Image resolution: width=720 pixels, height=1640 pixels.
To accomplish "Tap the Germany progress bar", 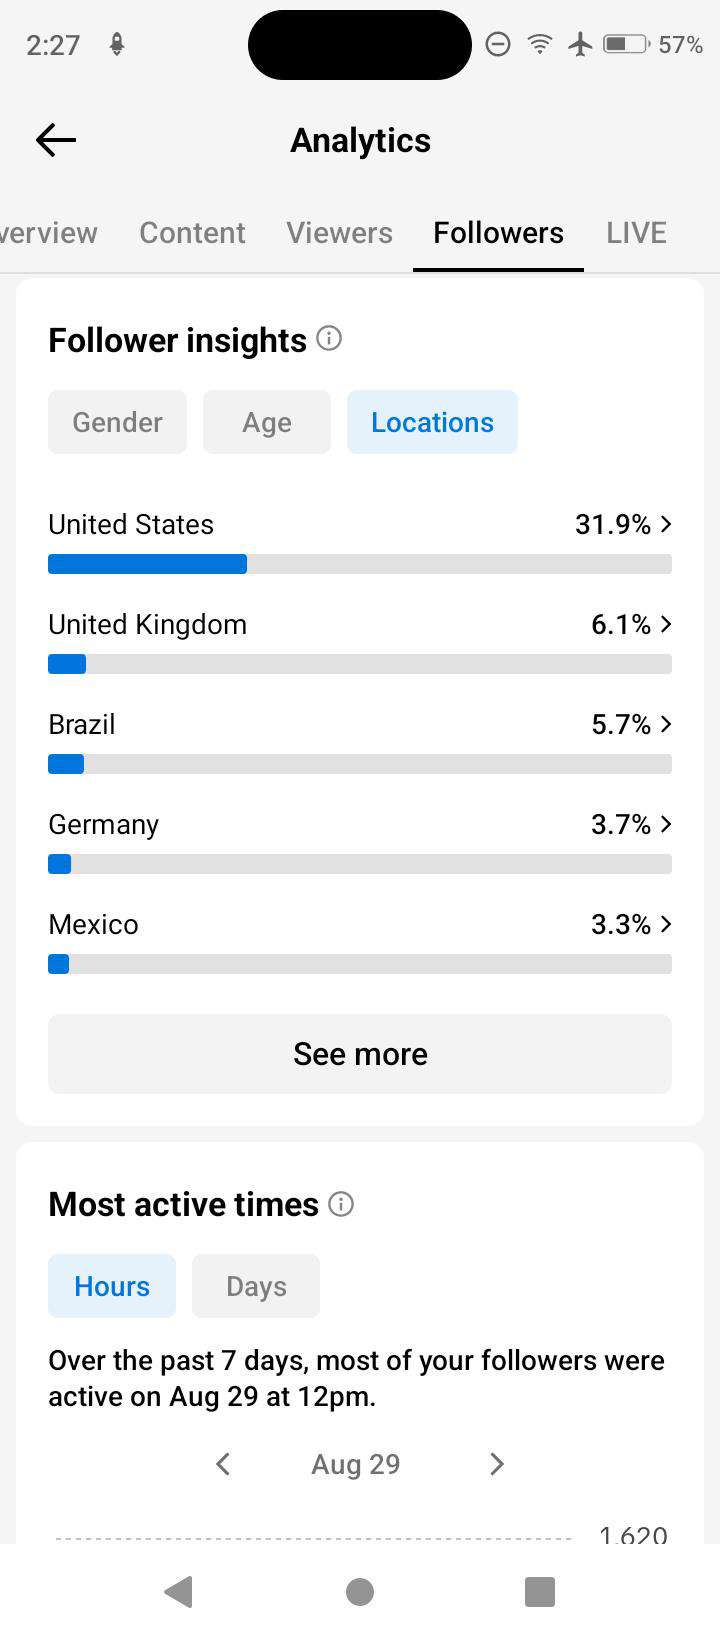I will [x=360, y=864].
